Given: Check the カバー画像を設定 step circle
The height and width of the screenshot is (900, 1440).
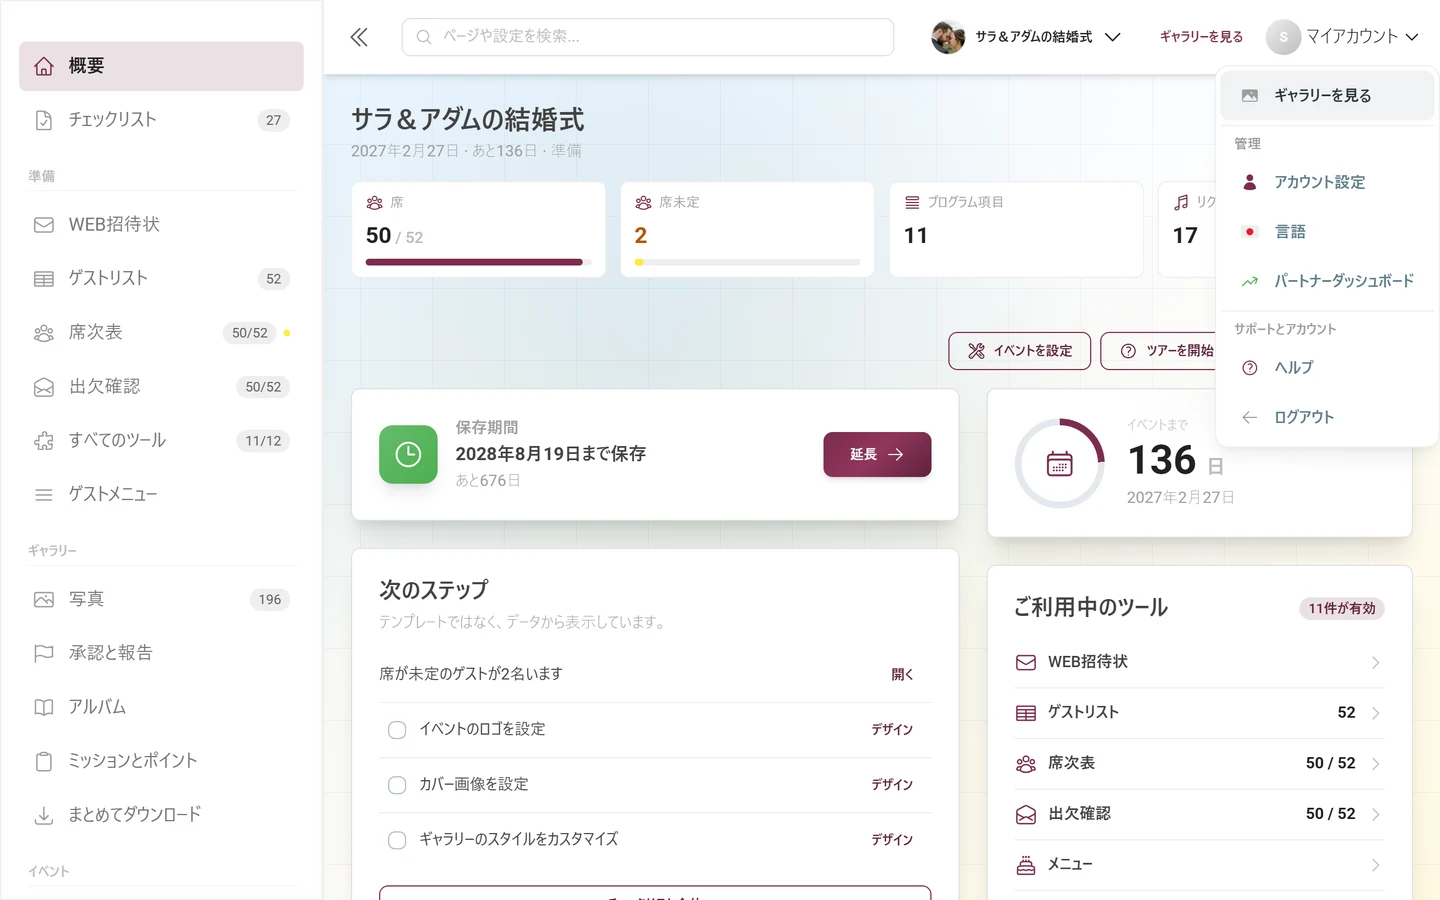Looking at the screenshot, I should 397,785.
